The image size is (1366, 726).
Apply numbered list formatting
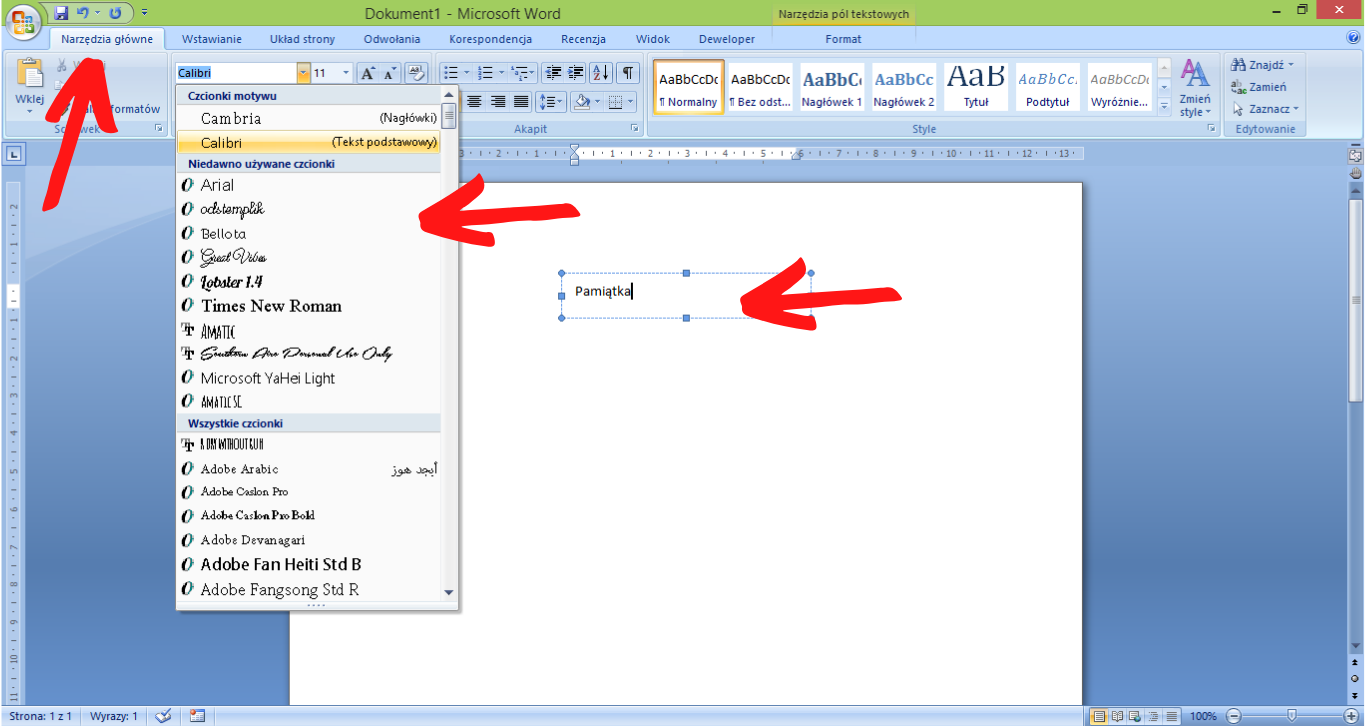pyautogui.click(x=485, y=73)
